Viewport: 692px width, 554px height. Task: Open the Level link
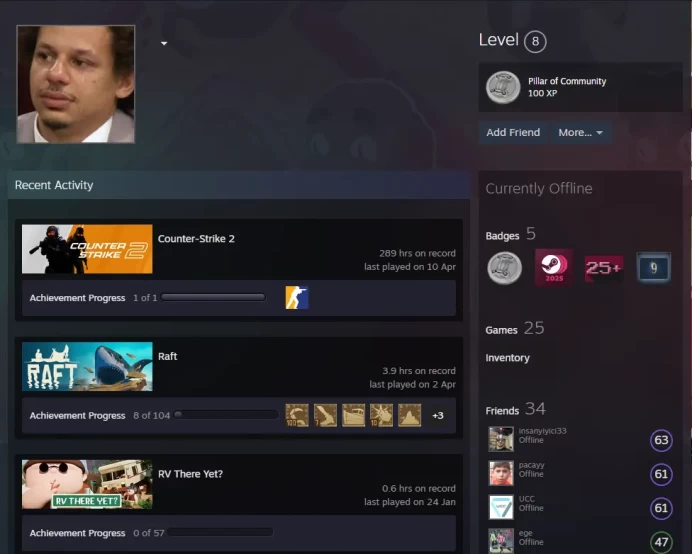coord(499,40)
